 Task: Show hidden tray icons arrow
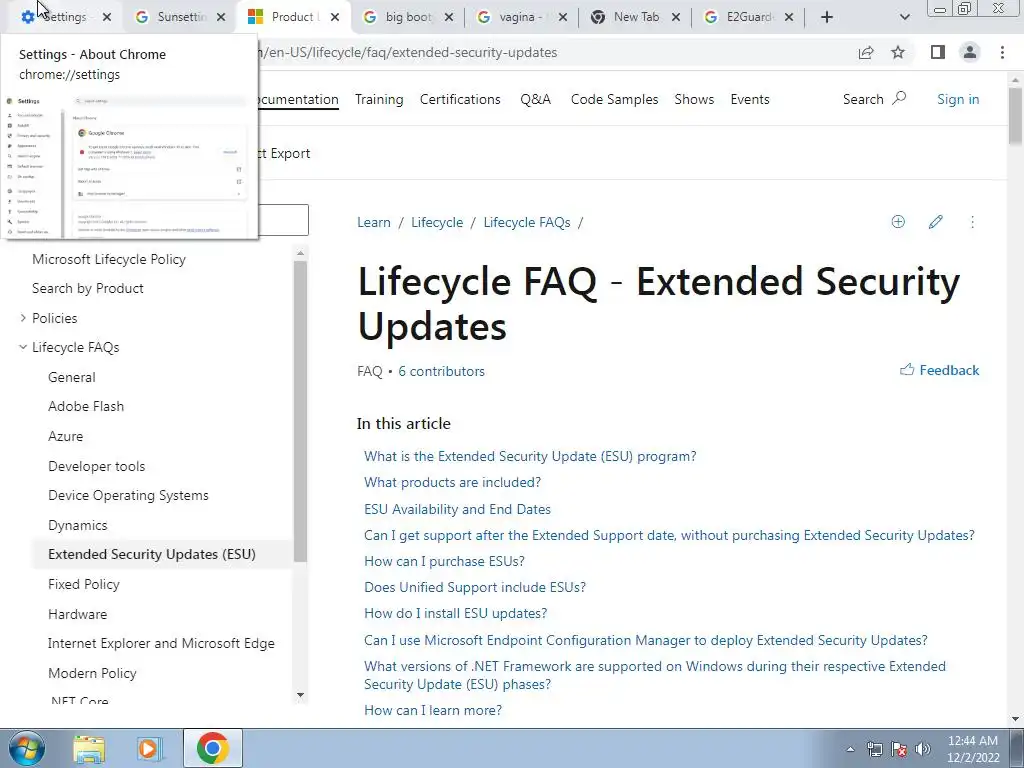(850, 749)
